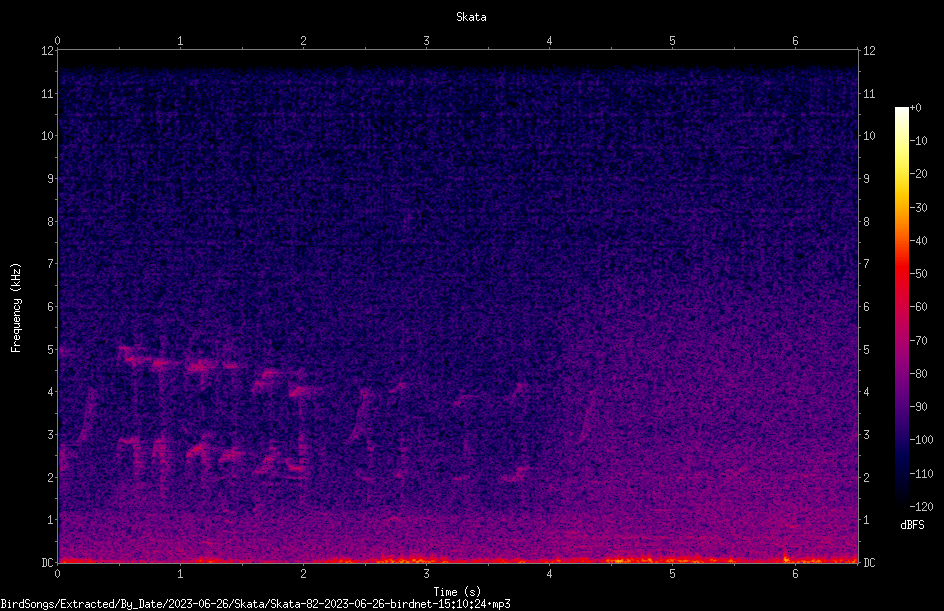Click the "DC" label on the right frequency axis

[869, 563]
